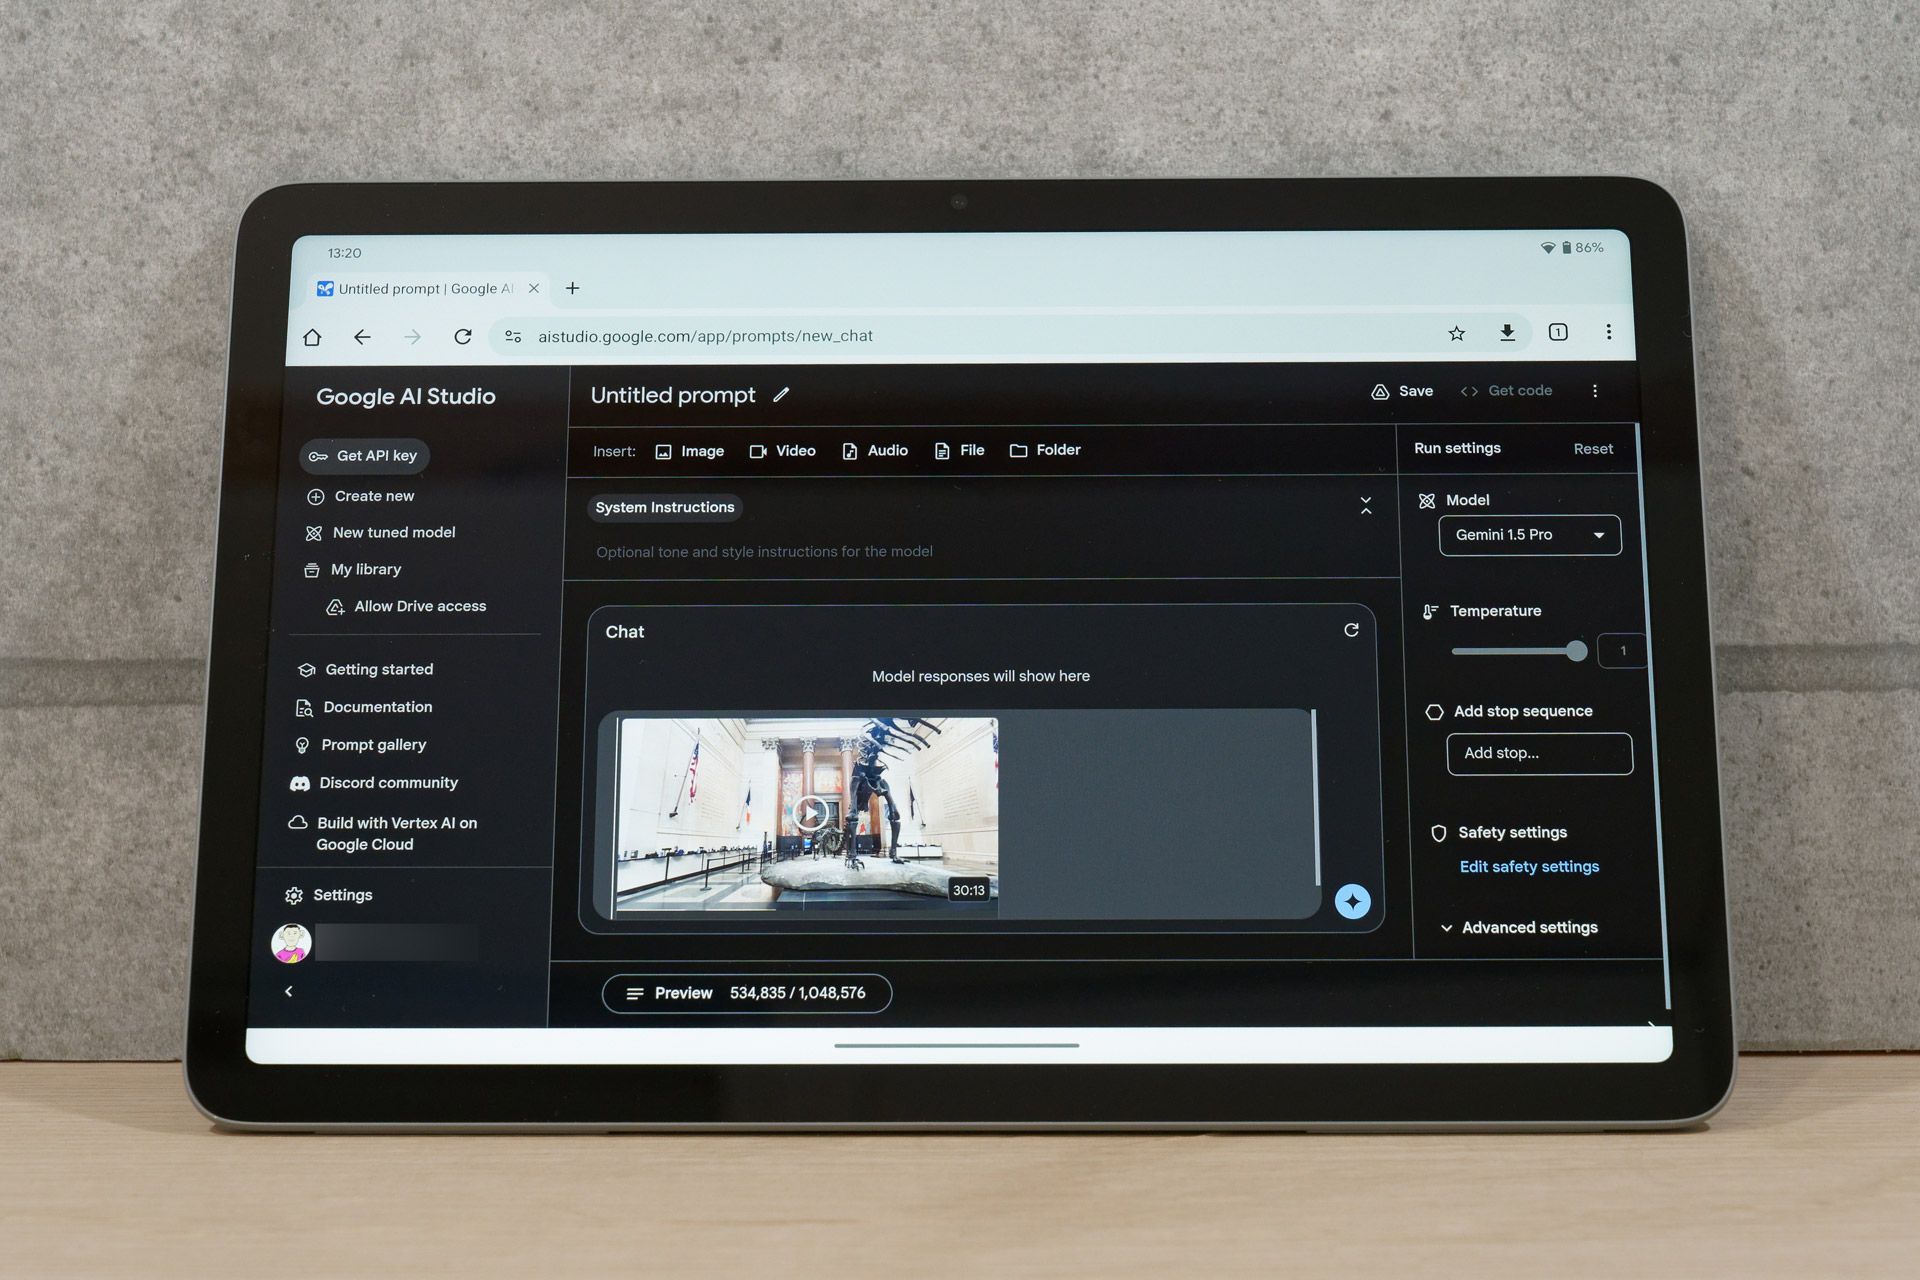Click the 13:20 clock in status bar
The height and width of the screenshot is (1280, 1920).
[x=344, y=253]
